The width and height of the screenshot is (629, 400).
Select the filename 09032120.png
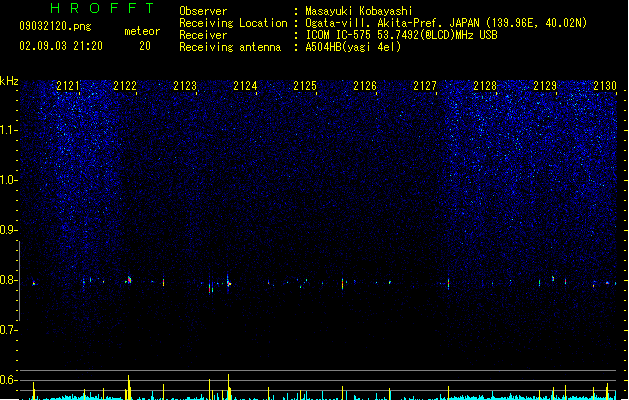[55, 26]
